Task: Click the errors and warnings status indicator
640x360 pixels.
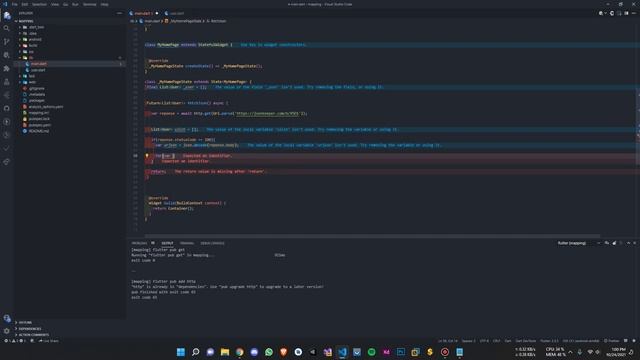Action: point(16,341)
